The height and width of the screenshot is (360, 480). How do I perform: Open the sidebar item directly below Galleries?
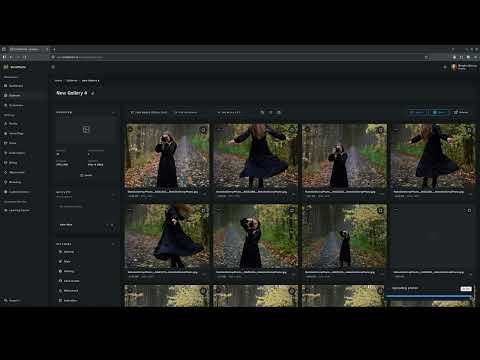point(23,105)
